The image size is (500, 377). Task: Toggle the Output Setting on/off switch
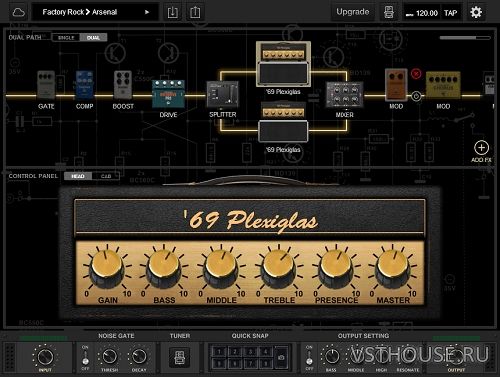(x=309, y=357)
